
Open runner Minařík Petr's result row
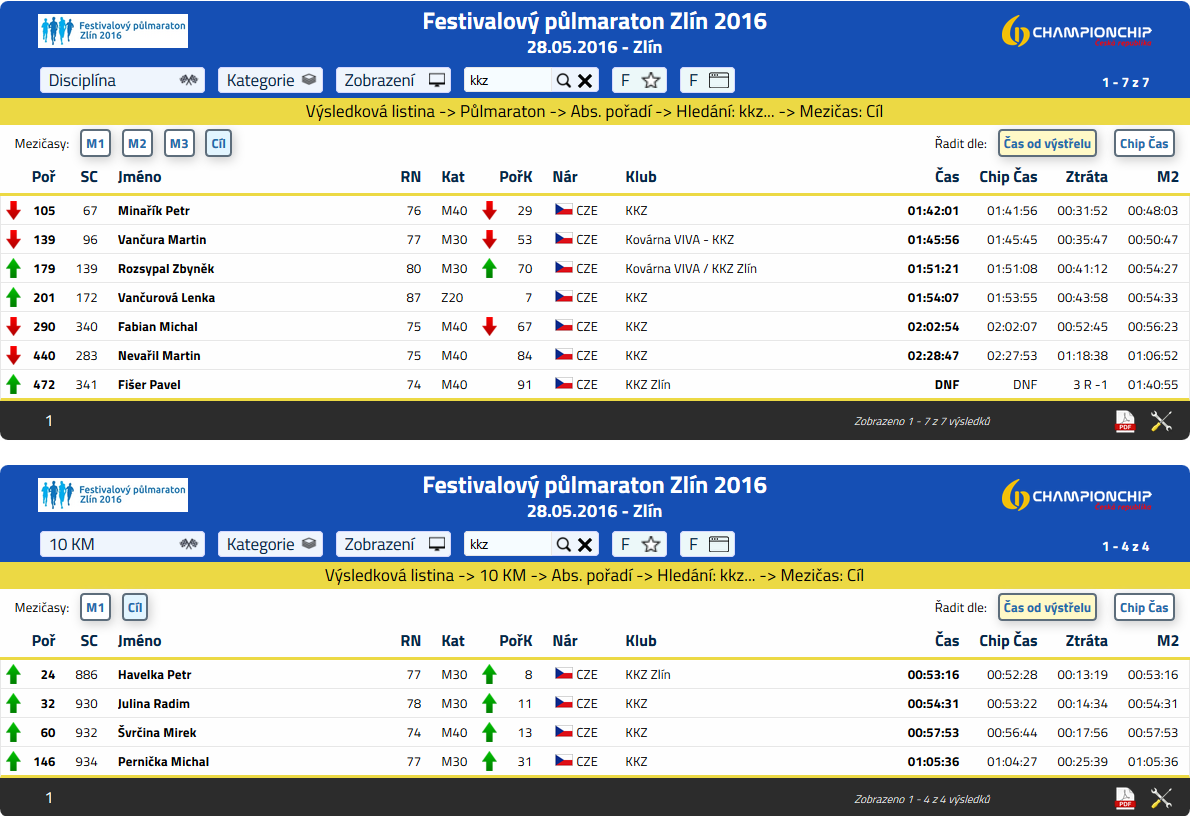coord(595,210)
